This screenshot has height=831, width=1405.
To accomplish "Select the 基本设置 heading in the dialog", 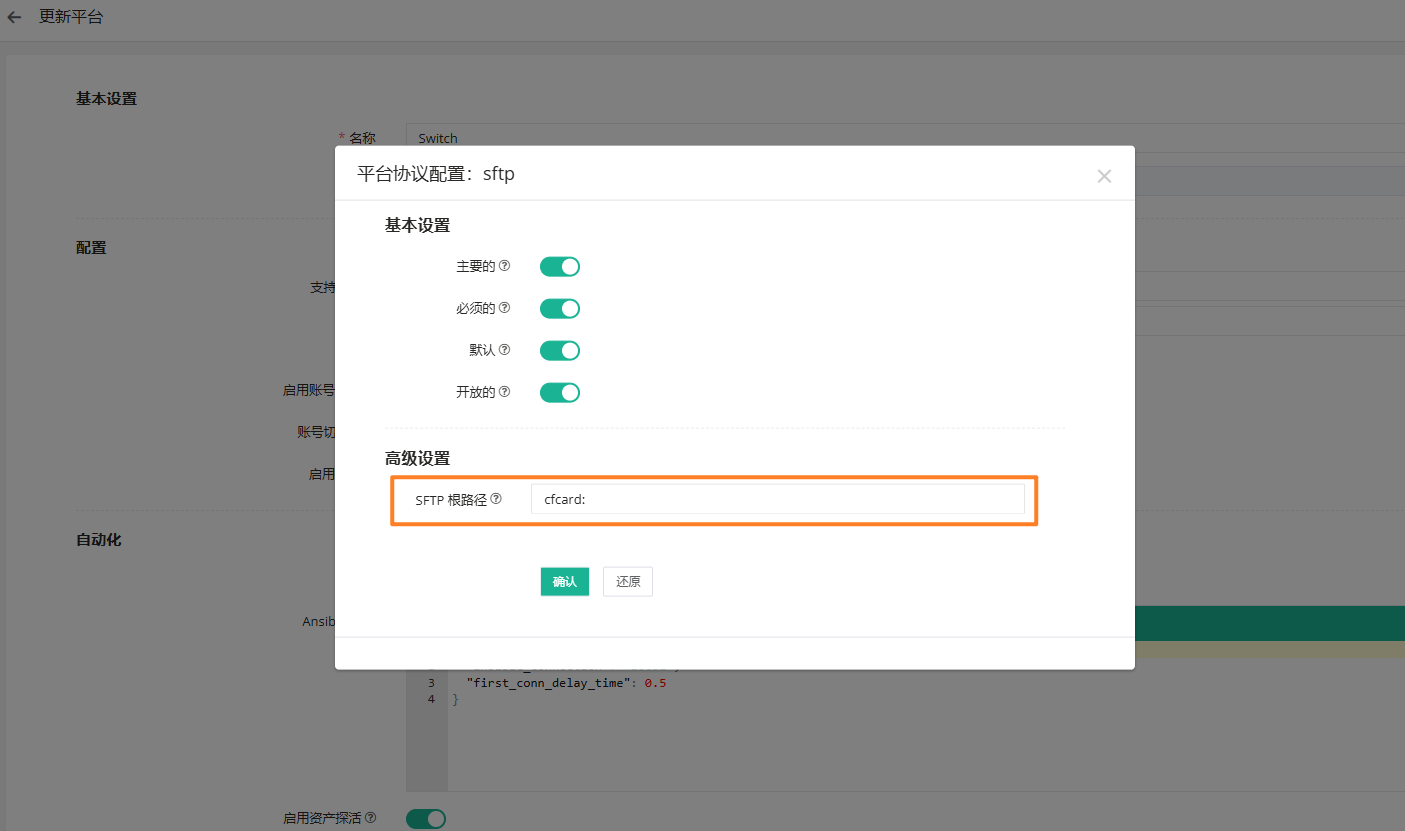I will (x=417, y=225).
